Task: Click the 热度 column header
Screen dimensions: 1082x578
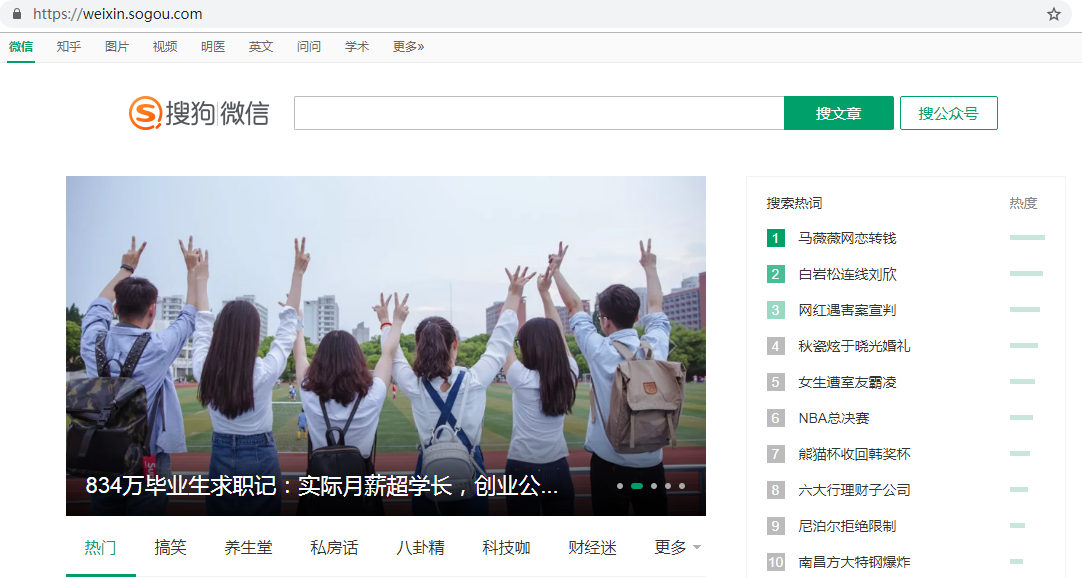Action: pyautogui.click(x=1023, y=203)
